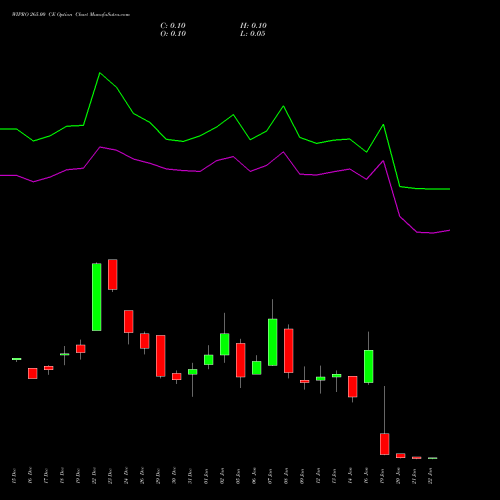This screenshot has width=500, height=500.
Task: Click the open value O: 0.10
Action: click(x=173, y=34)
